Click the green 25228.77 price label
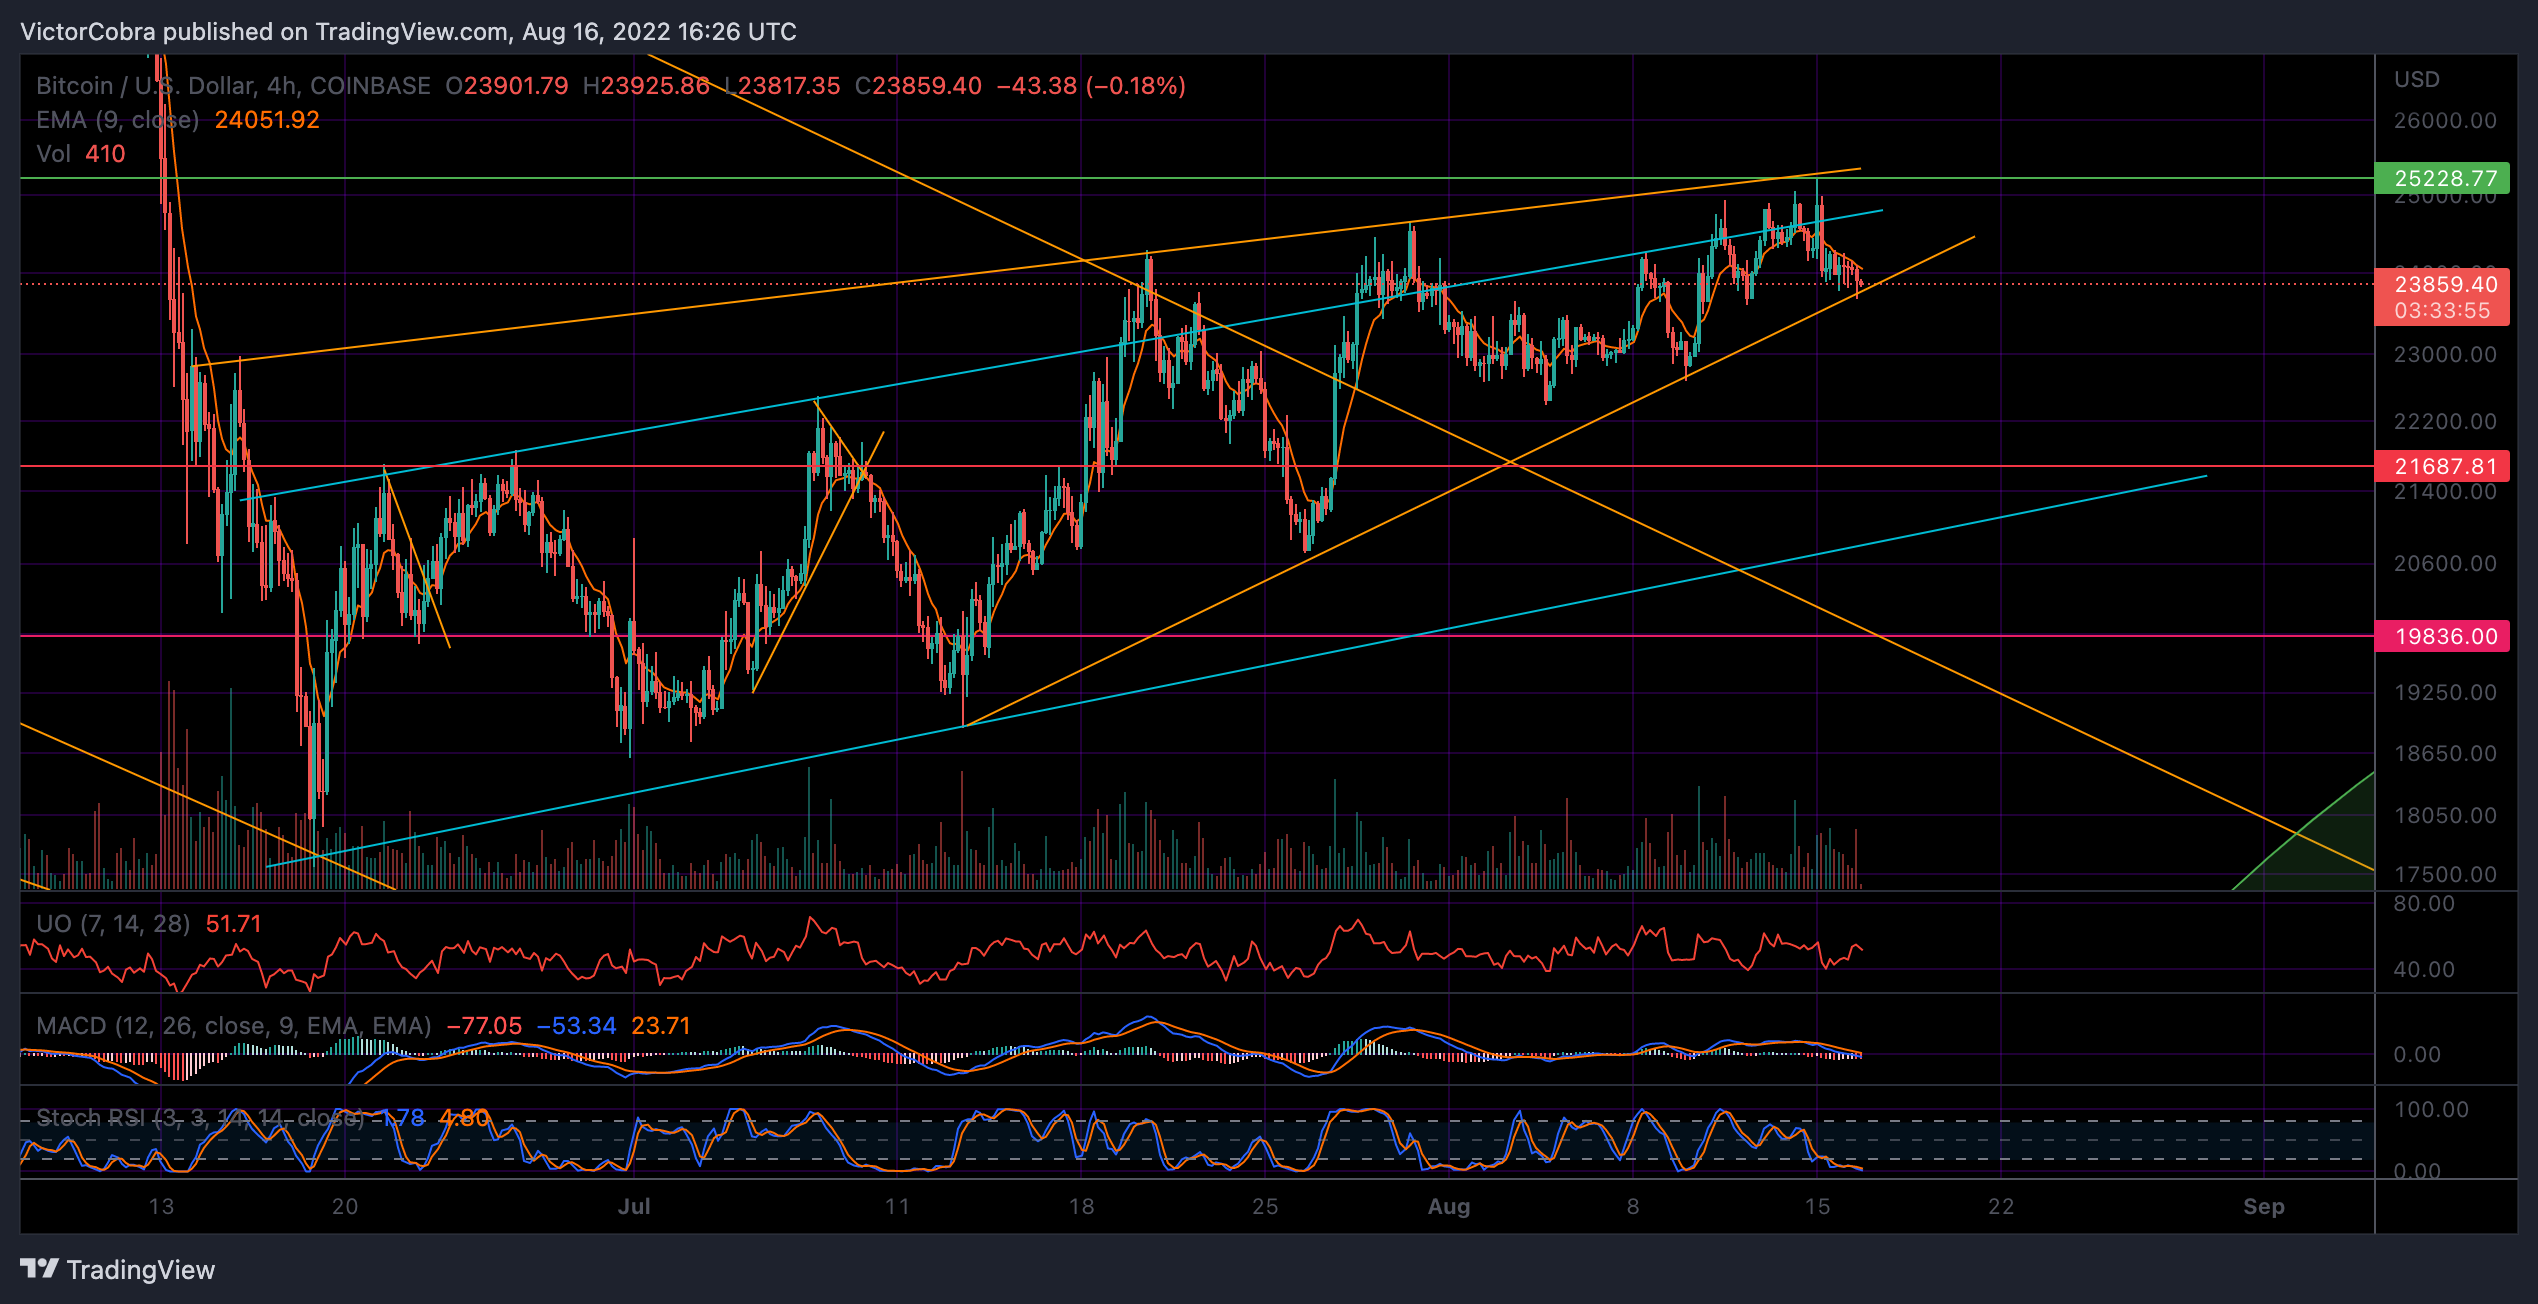Viewport: 2538px width, 1304px height. [x=2442, y=178]
